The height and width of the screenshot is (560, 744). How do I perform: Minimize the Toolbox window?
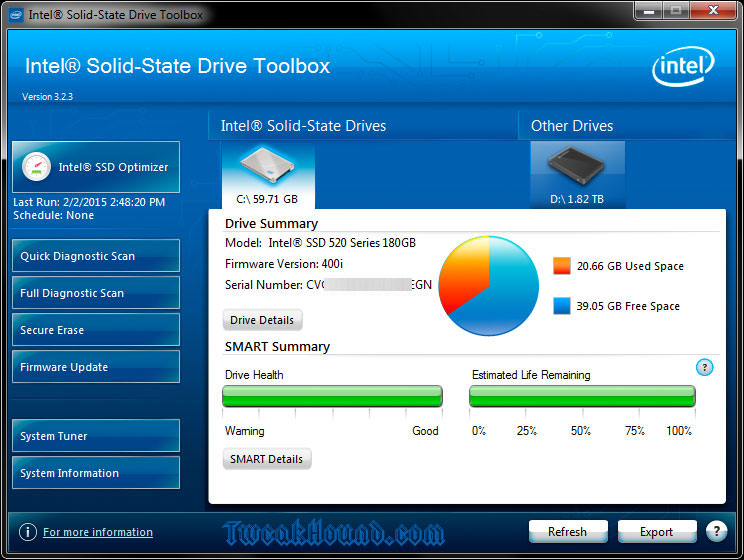point(649,11)
